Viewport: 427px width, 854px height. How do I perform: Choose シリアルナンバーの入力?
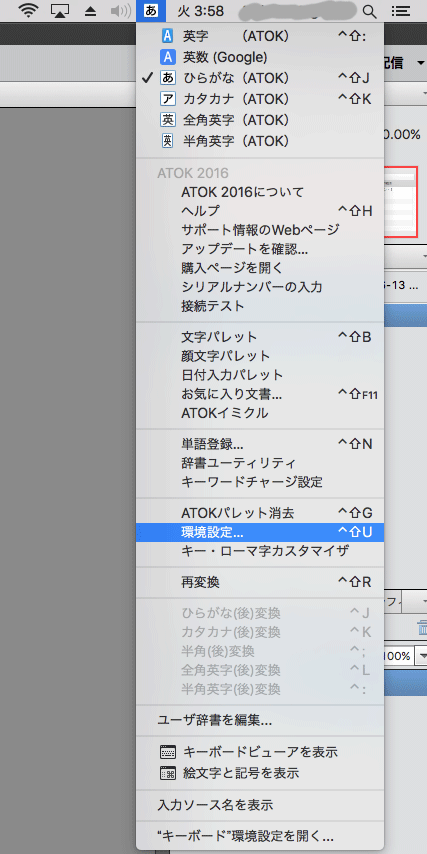[x=260, y=286]
